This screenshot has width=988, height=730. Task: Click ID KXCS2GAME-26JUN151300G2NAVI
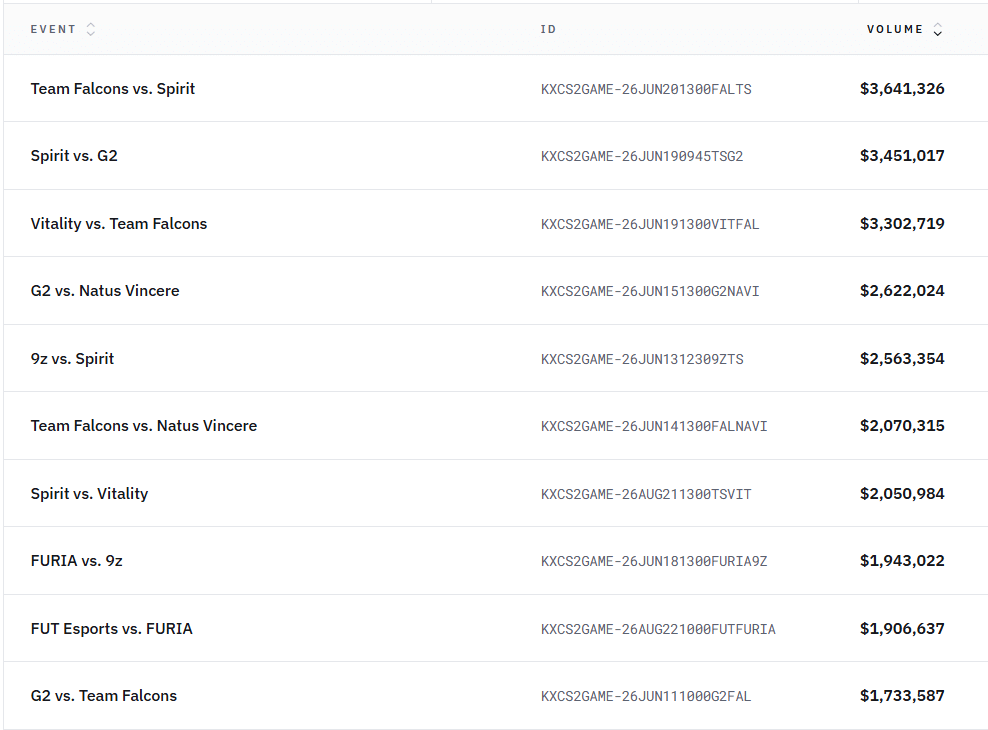pos(650,292)
